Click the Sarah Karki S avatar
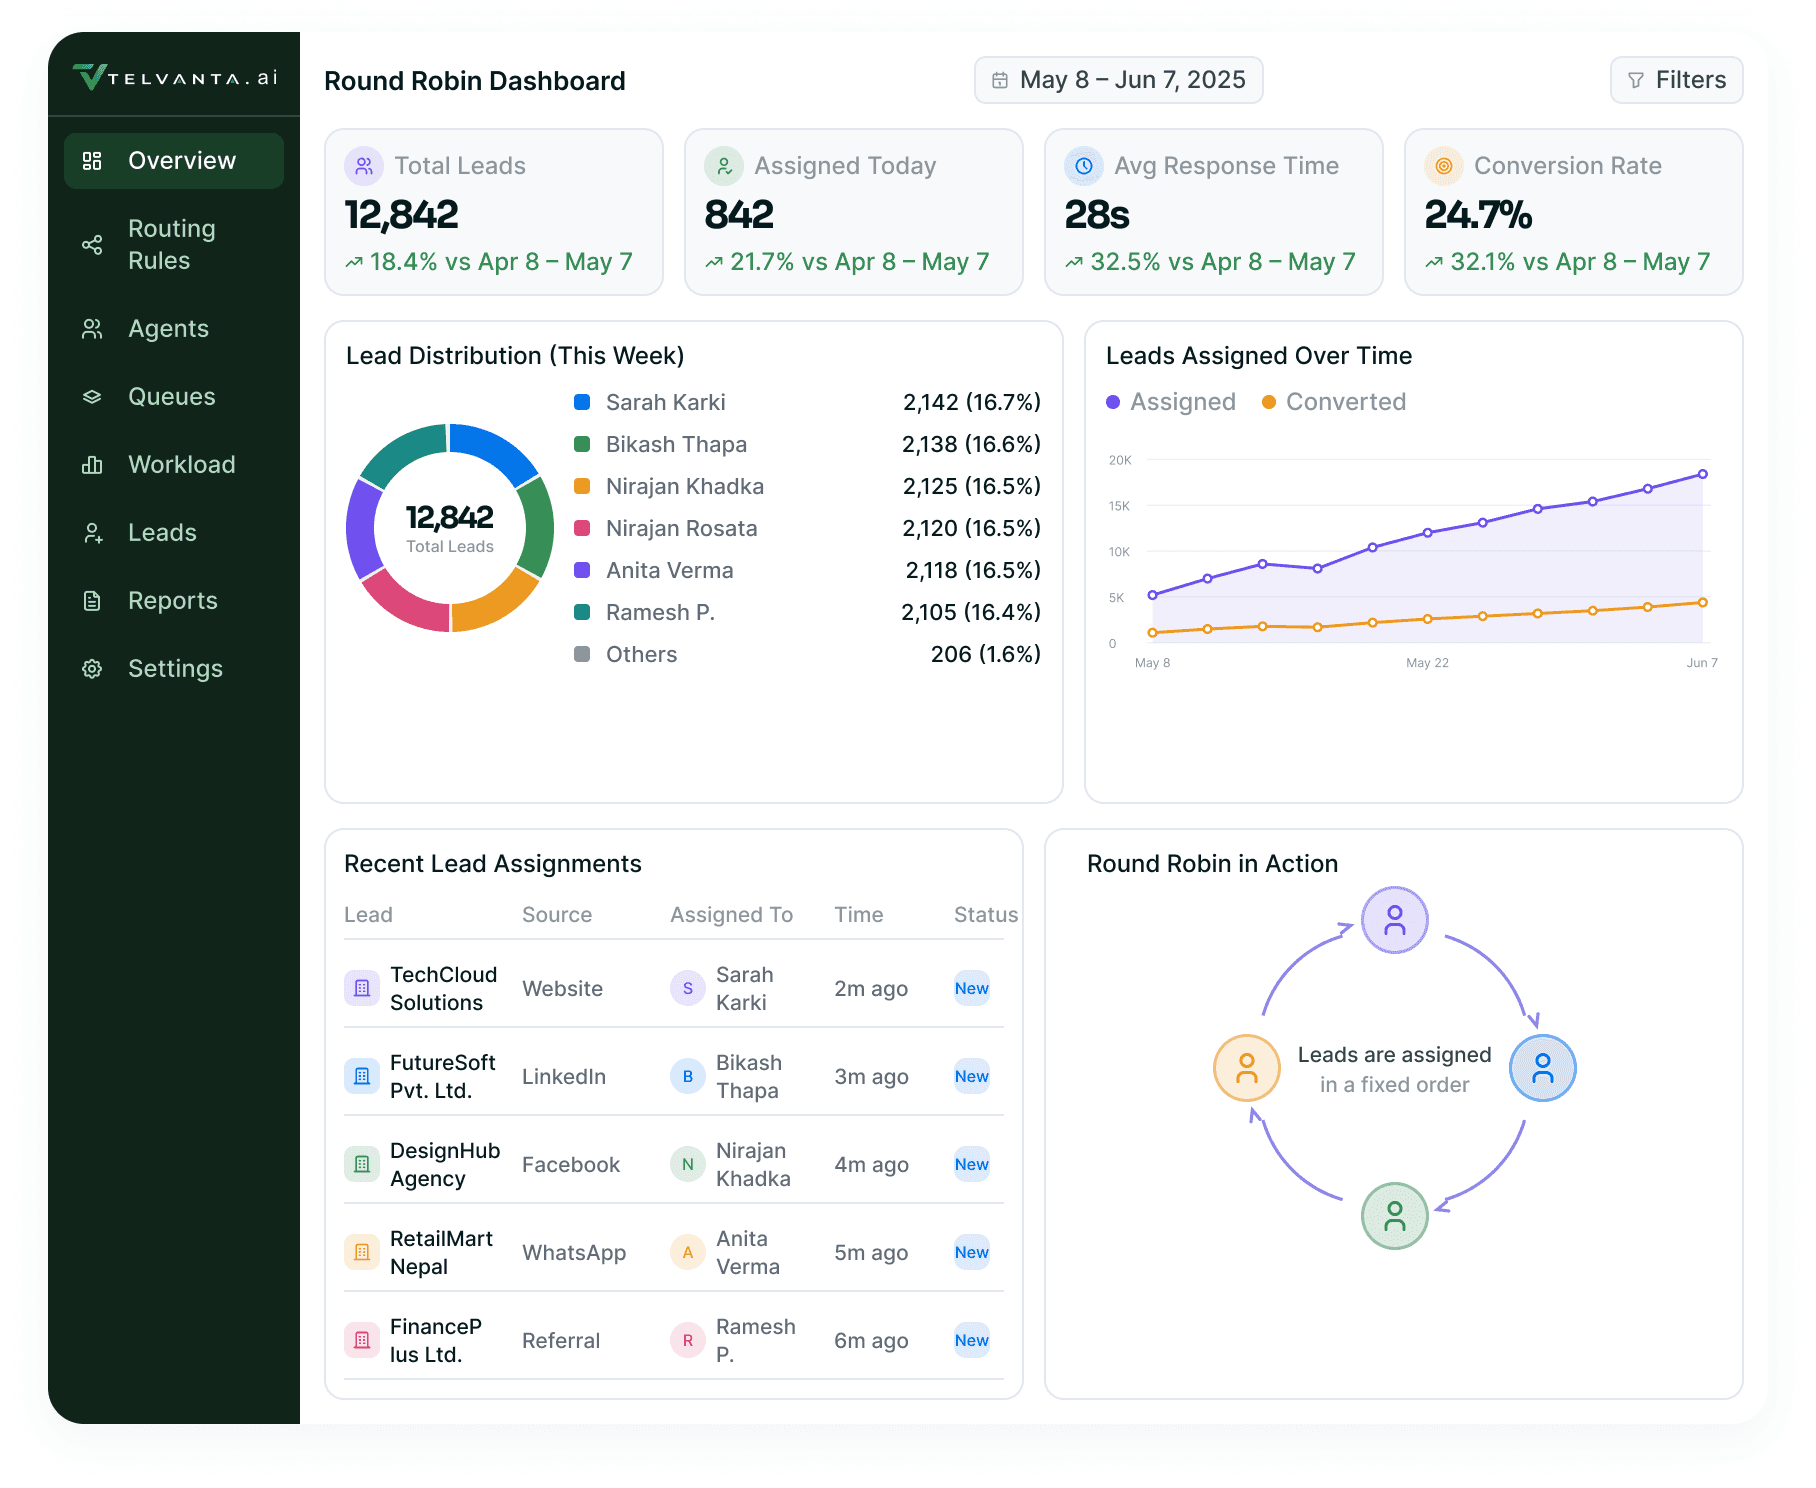This screenshot has width=1816, height=1488. [688, 989]
